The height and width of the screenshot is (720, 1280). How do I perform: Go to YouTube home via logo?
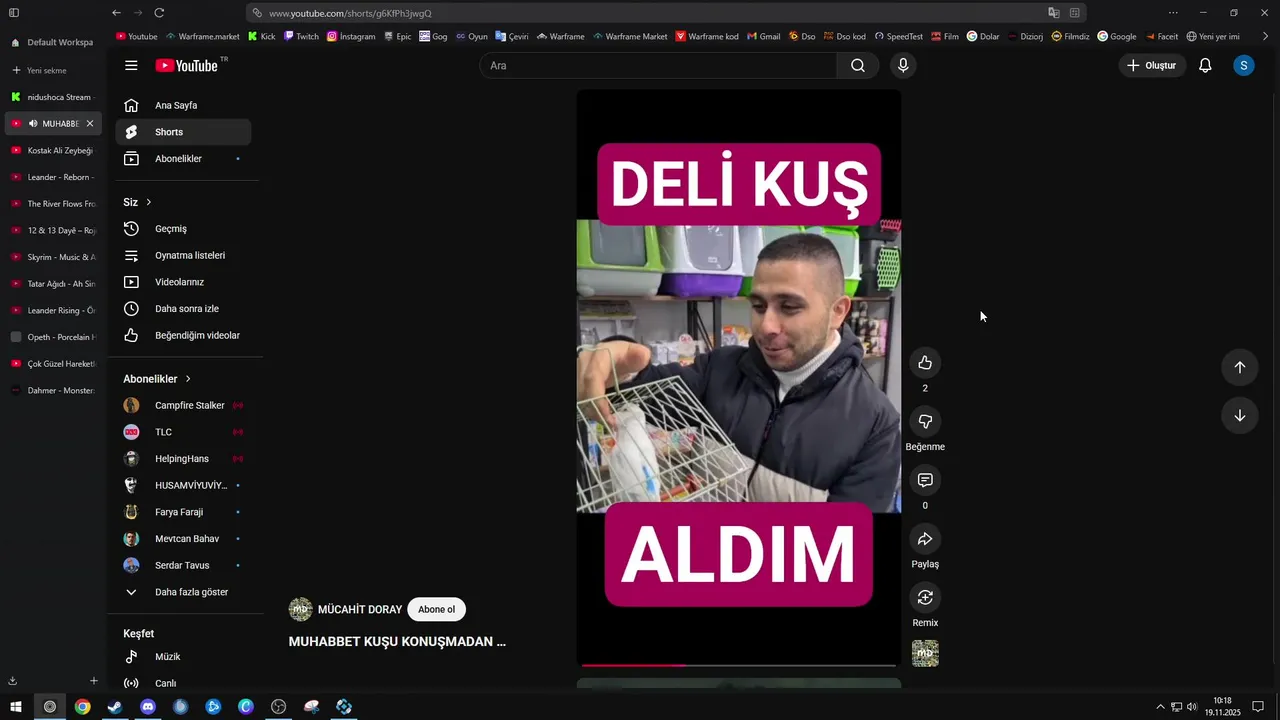pyautogui.click(x=187, y=65)
